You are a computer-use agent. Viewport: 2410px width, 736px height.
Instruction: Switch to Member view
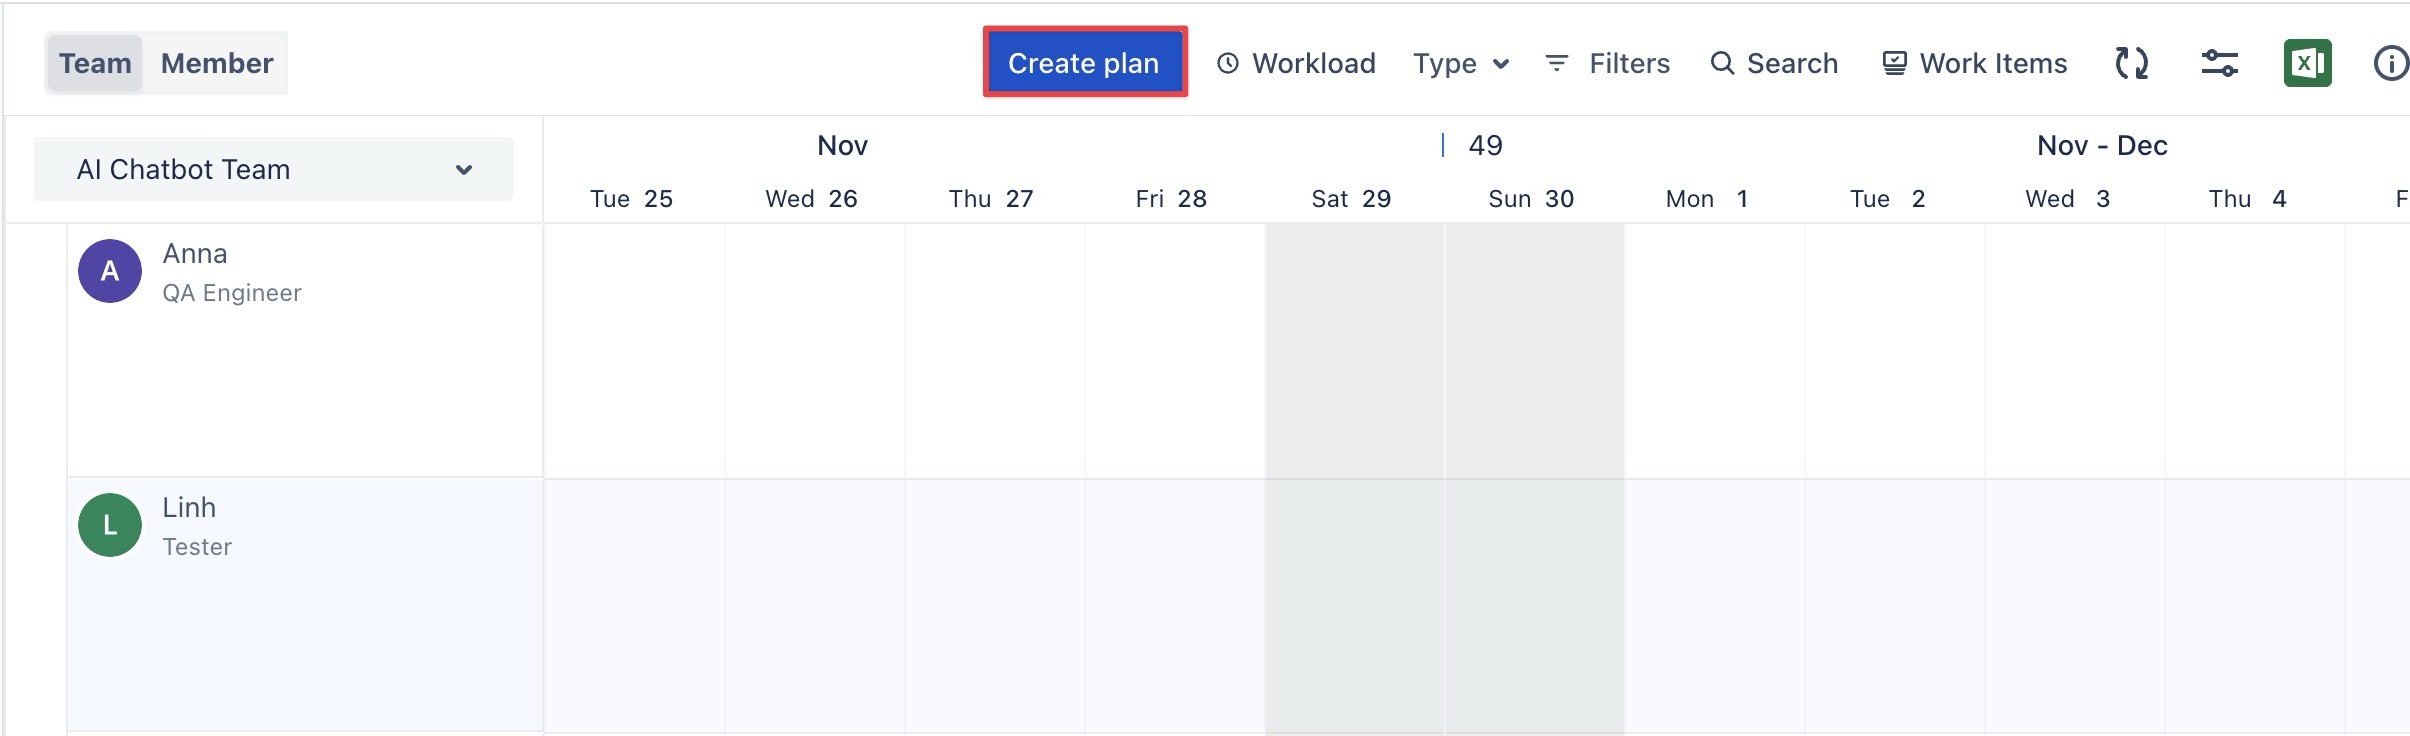coord(217,63)
